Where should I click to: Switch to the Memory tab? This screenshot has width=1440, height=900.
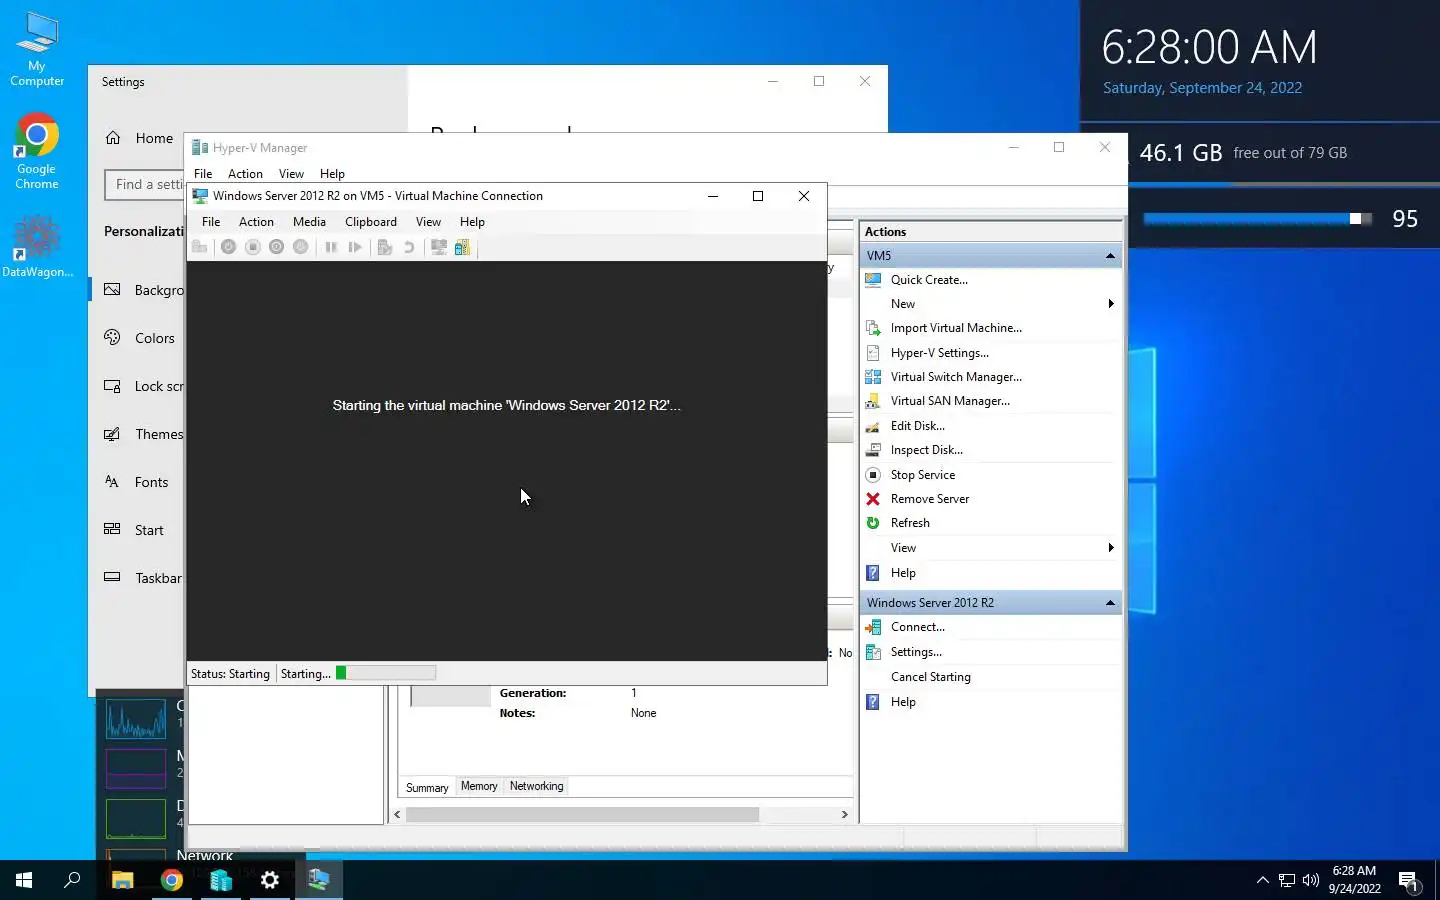479,786
